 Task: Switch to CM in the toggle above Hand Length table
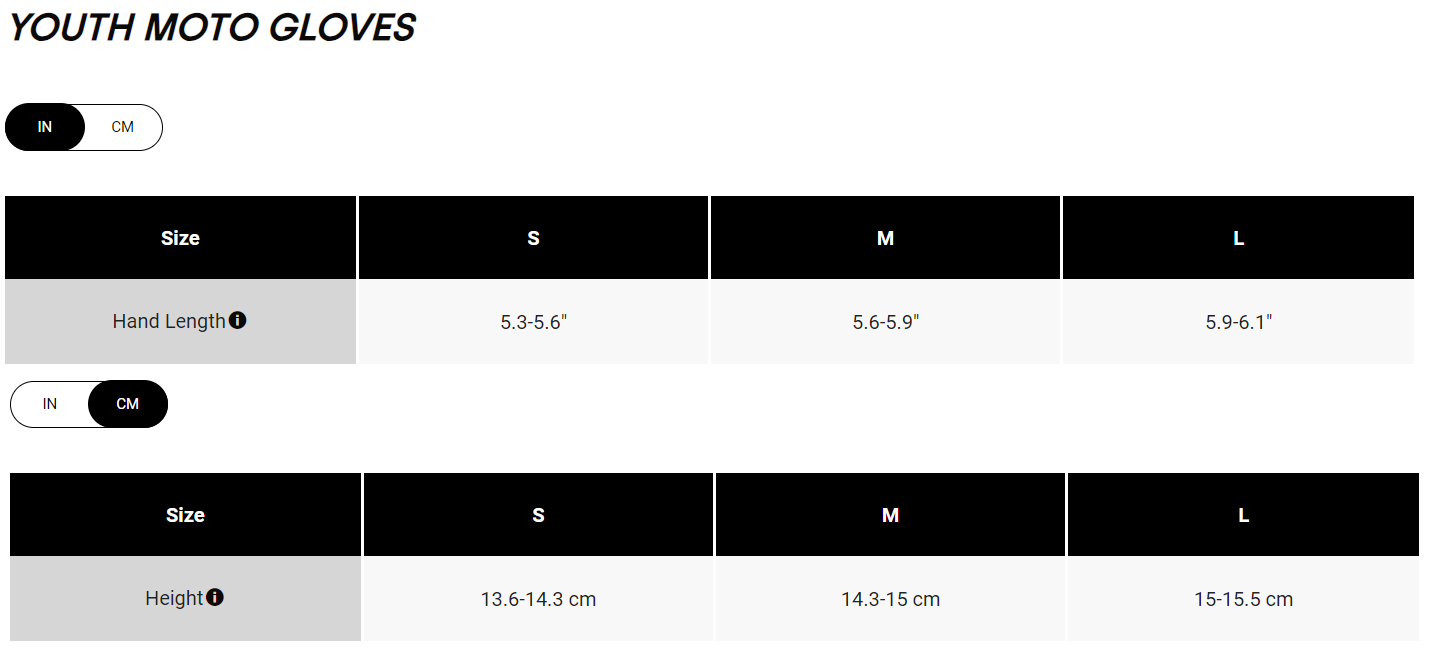123,127
